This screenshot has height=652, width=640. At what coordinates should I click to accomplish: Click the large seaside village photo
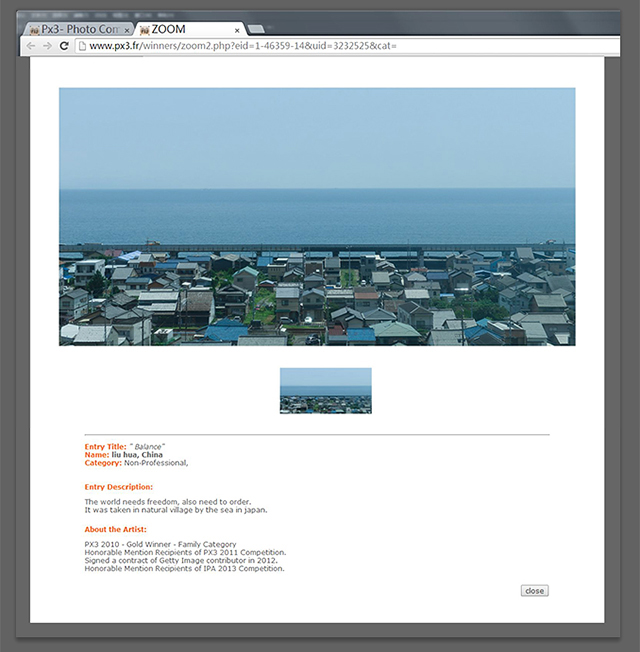317,217
